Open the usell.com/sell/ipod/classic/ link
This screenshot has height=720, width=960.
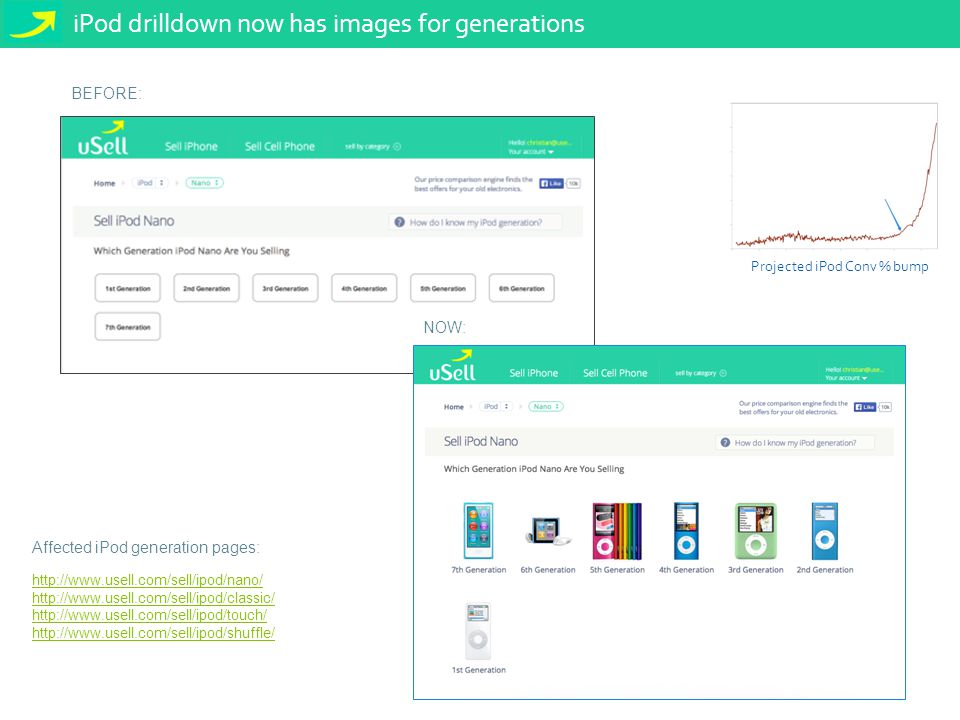tap(153, 597)
